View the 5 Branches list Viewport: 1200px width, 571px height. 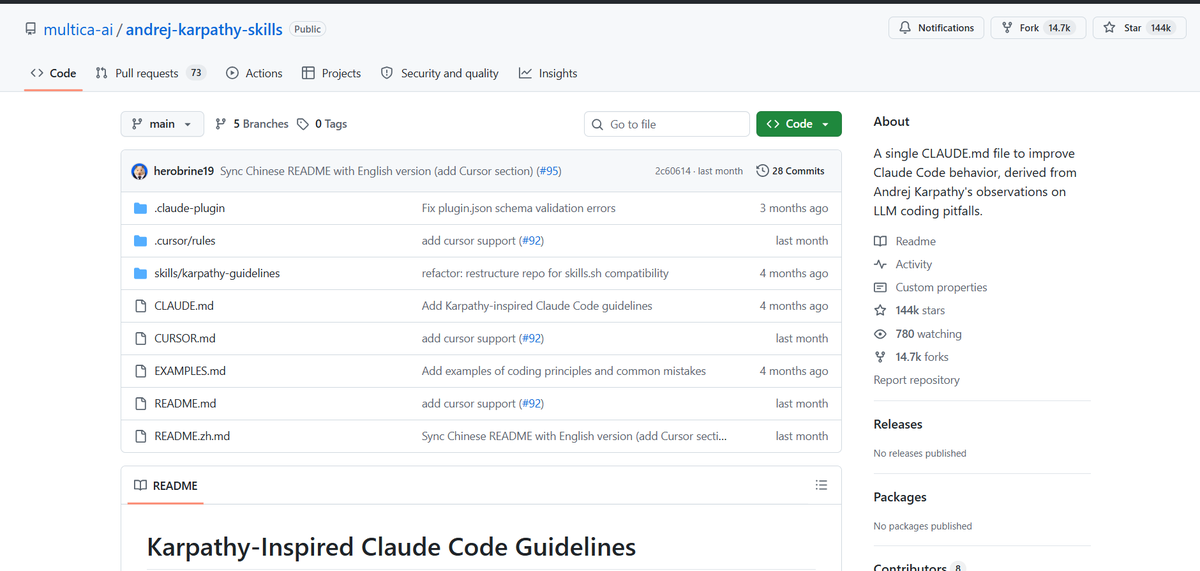point(252,124)
